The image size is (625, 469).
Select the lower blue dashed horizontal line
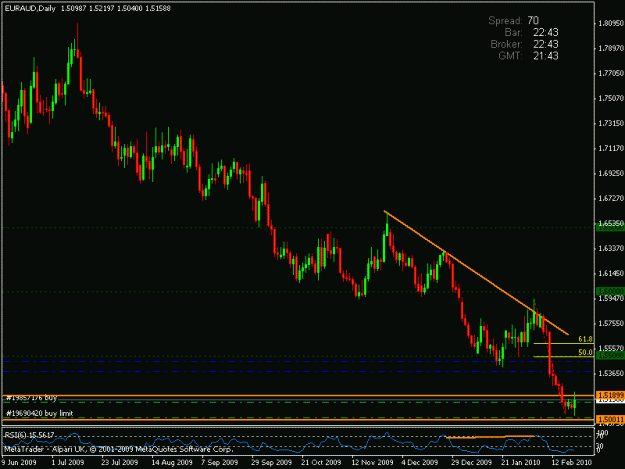(x=298, y=371)
